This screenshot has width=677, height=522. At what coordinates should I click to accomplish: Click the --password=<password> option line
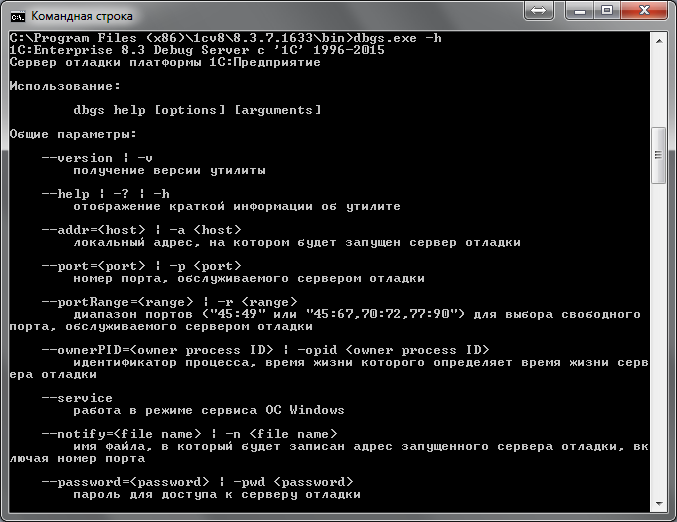pos(197,482)
